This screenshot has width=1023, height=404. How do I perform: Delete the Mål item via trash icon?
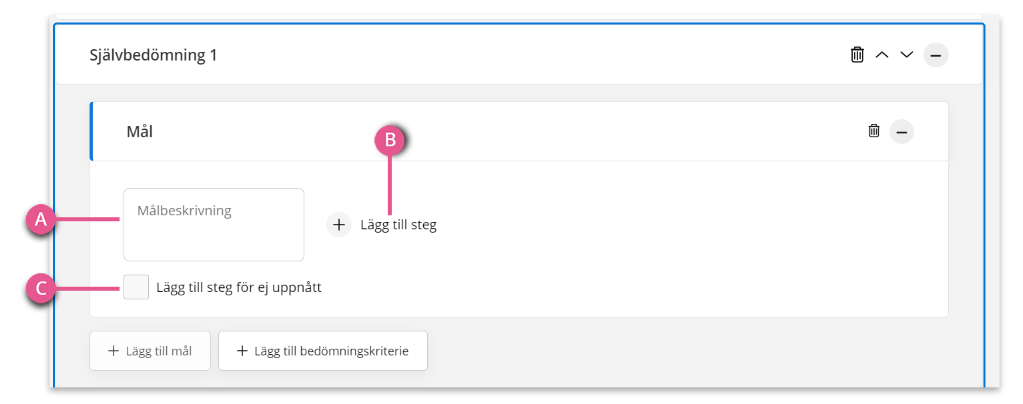click(x=874, y=131)
